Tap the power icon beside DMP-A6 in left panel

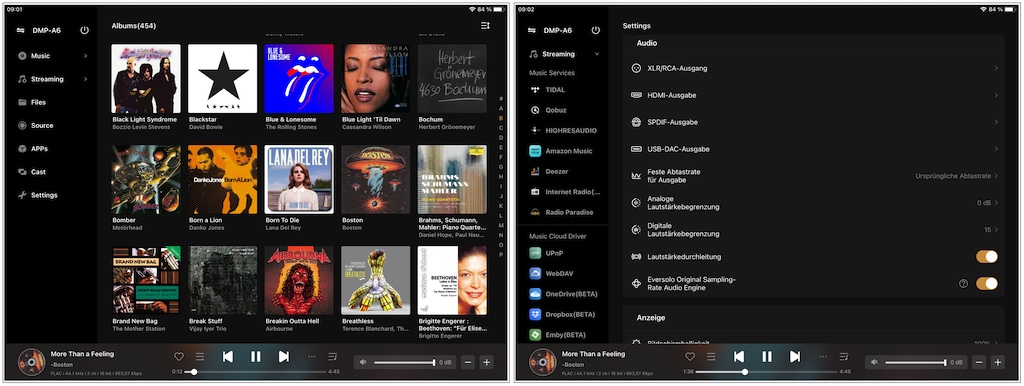pos(84,30)
